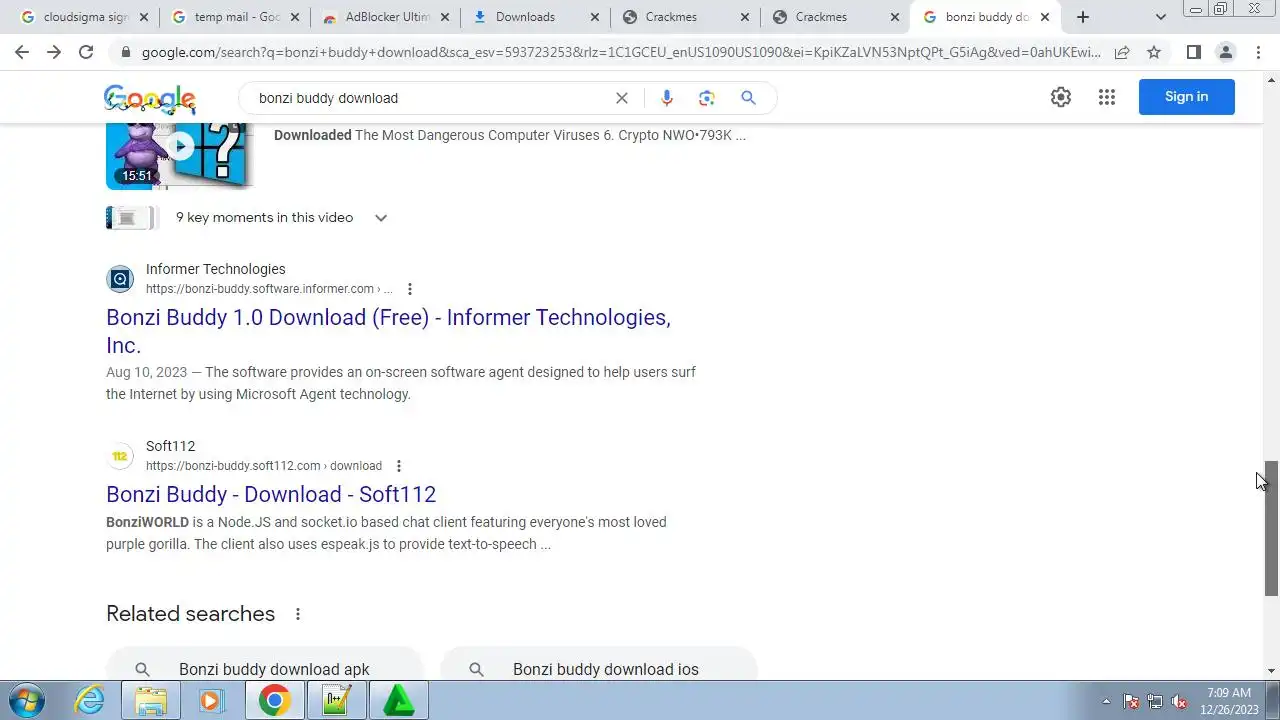
Task: Go to Google homepage via logo
Action: click(150, 99)
